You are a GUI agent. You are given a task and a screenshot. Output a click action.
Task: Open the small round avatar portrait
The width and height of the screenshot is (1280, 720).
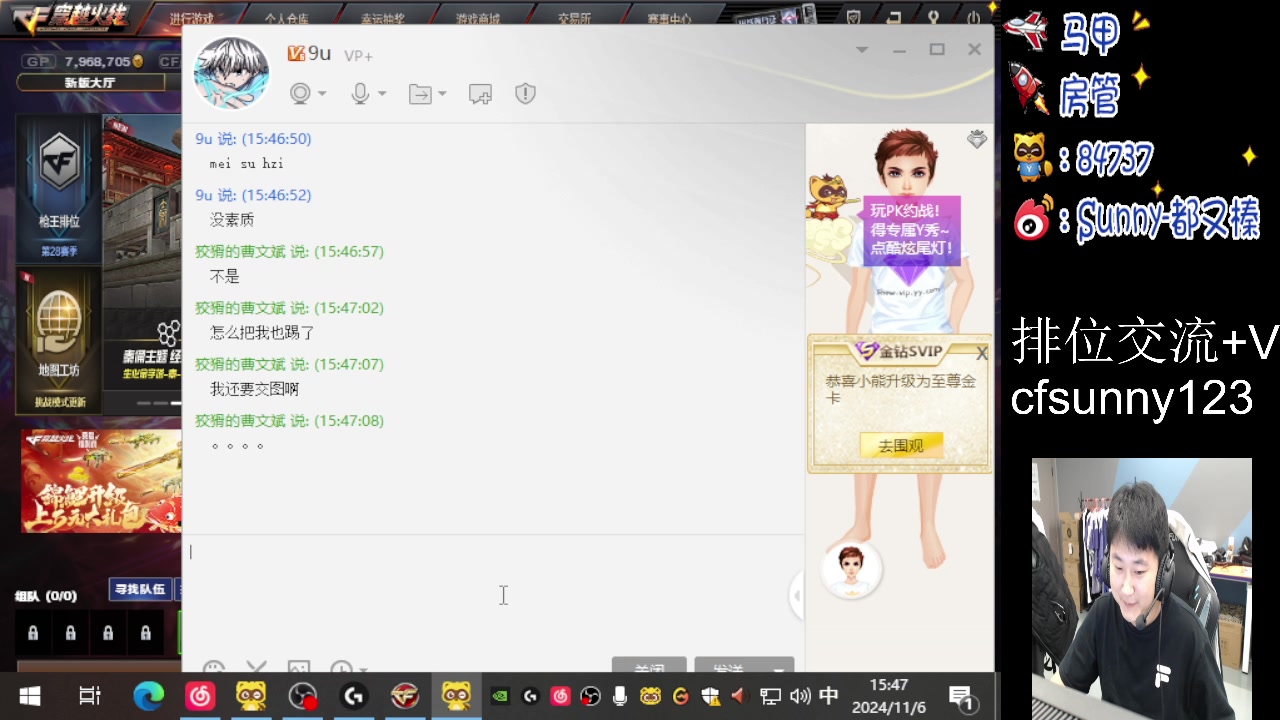[852, 569]
